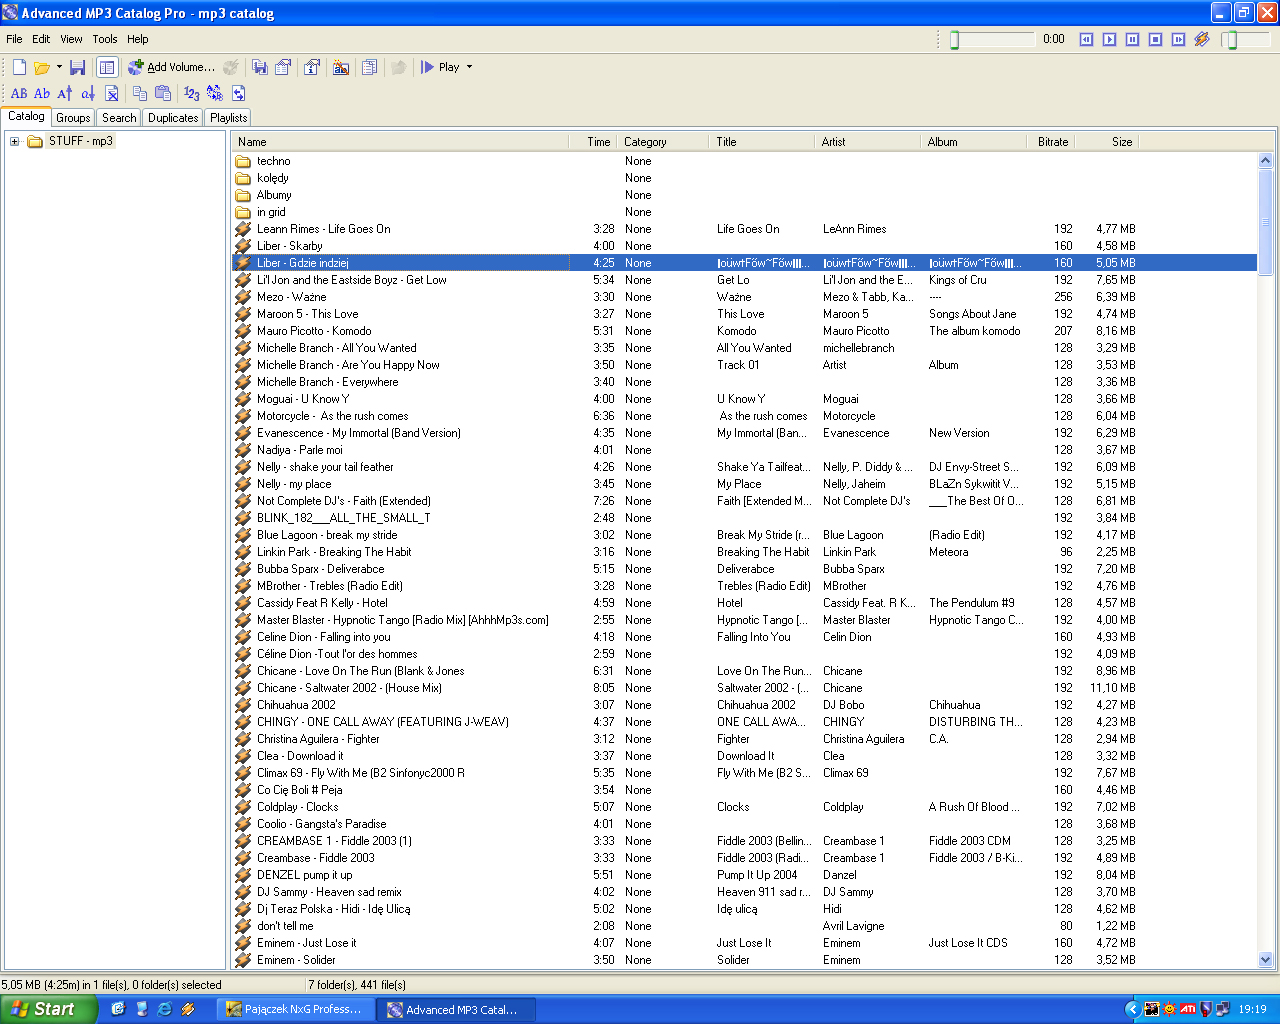Sort list by the Size column header
The image size is (1280, 1024).
point(1109,142)
